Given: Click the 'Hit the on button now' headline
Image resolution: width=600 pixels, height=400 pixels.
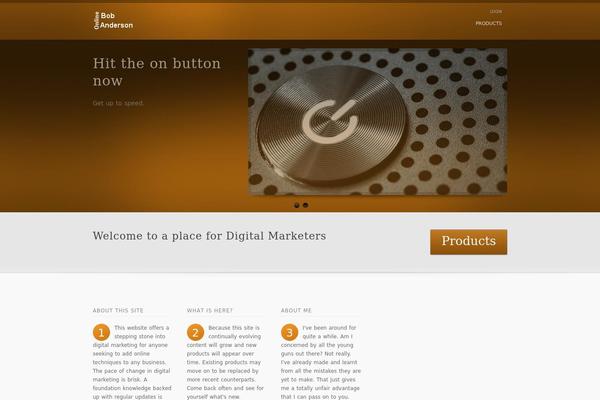Looking at the screenshot, I should tap(157, 72).
